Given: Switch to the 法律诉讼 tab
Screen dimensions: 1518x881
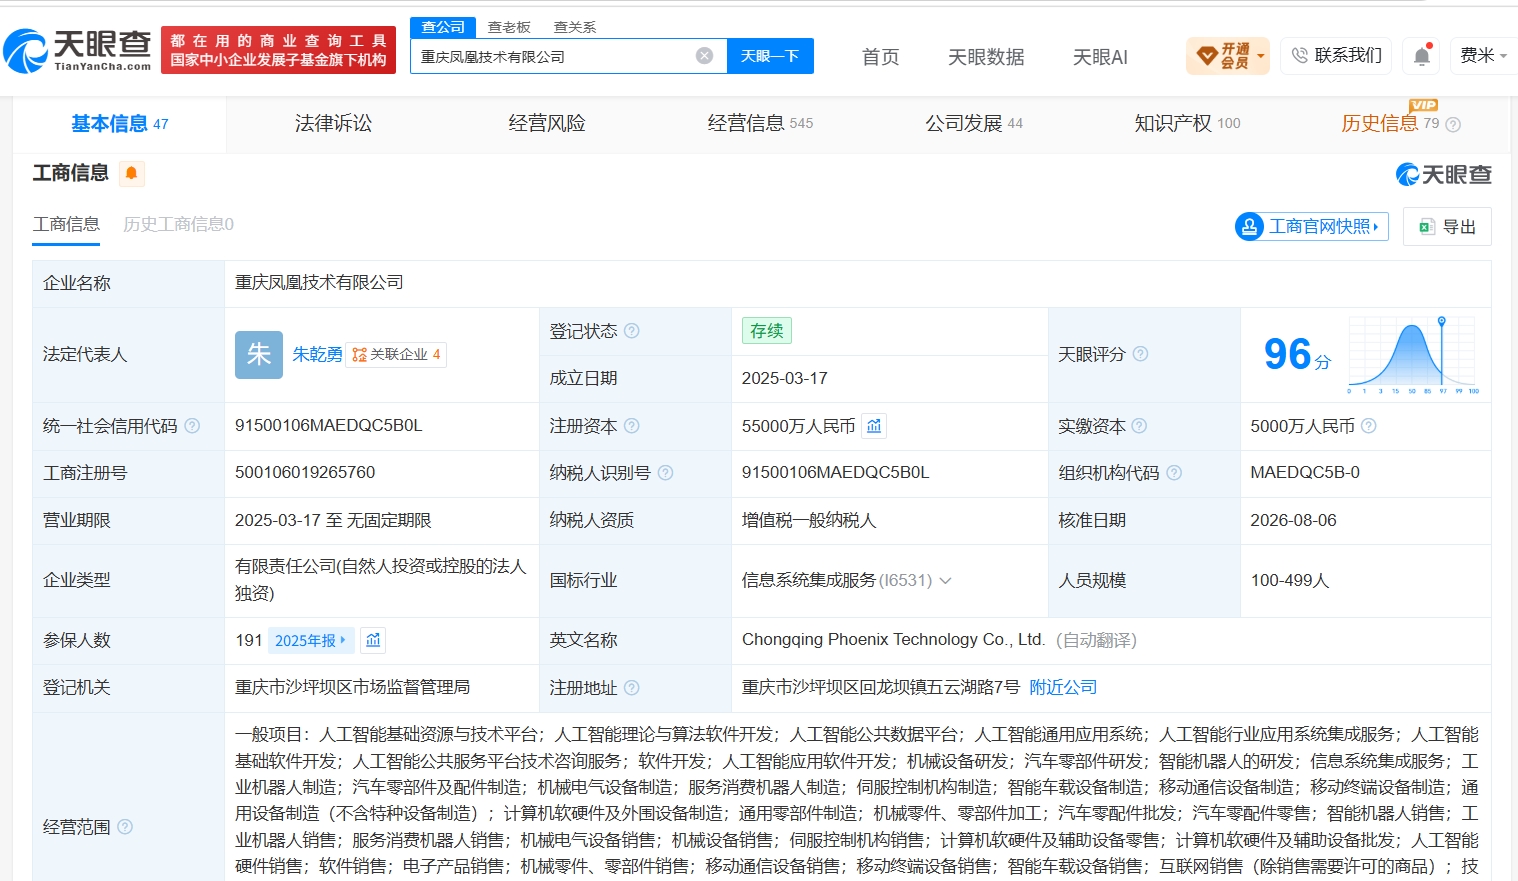Looking at the screenshot, I should (x=333, y=124).
